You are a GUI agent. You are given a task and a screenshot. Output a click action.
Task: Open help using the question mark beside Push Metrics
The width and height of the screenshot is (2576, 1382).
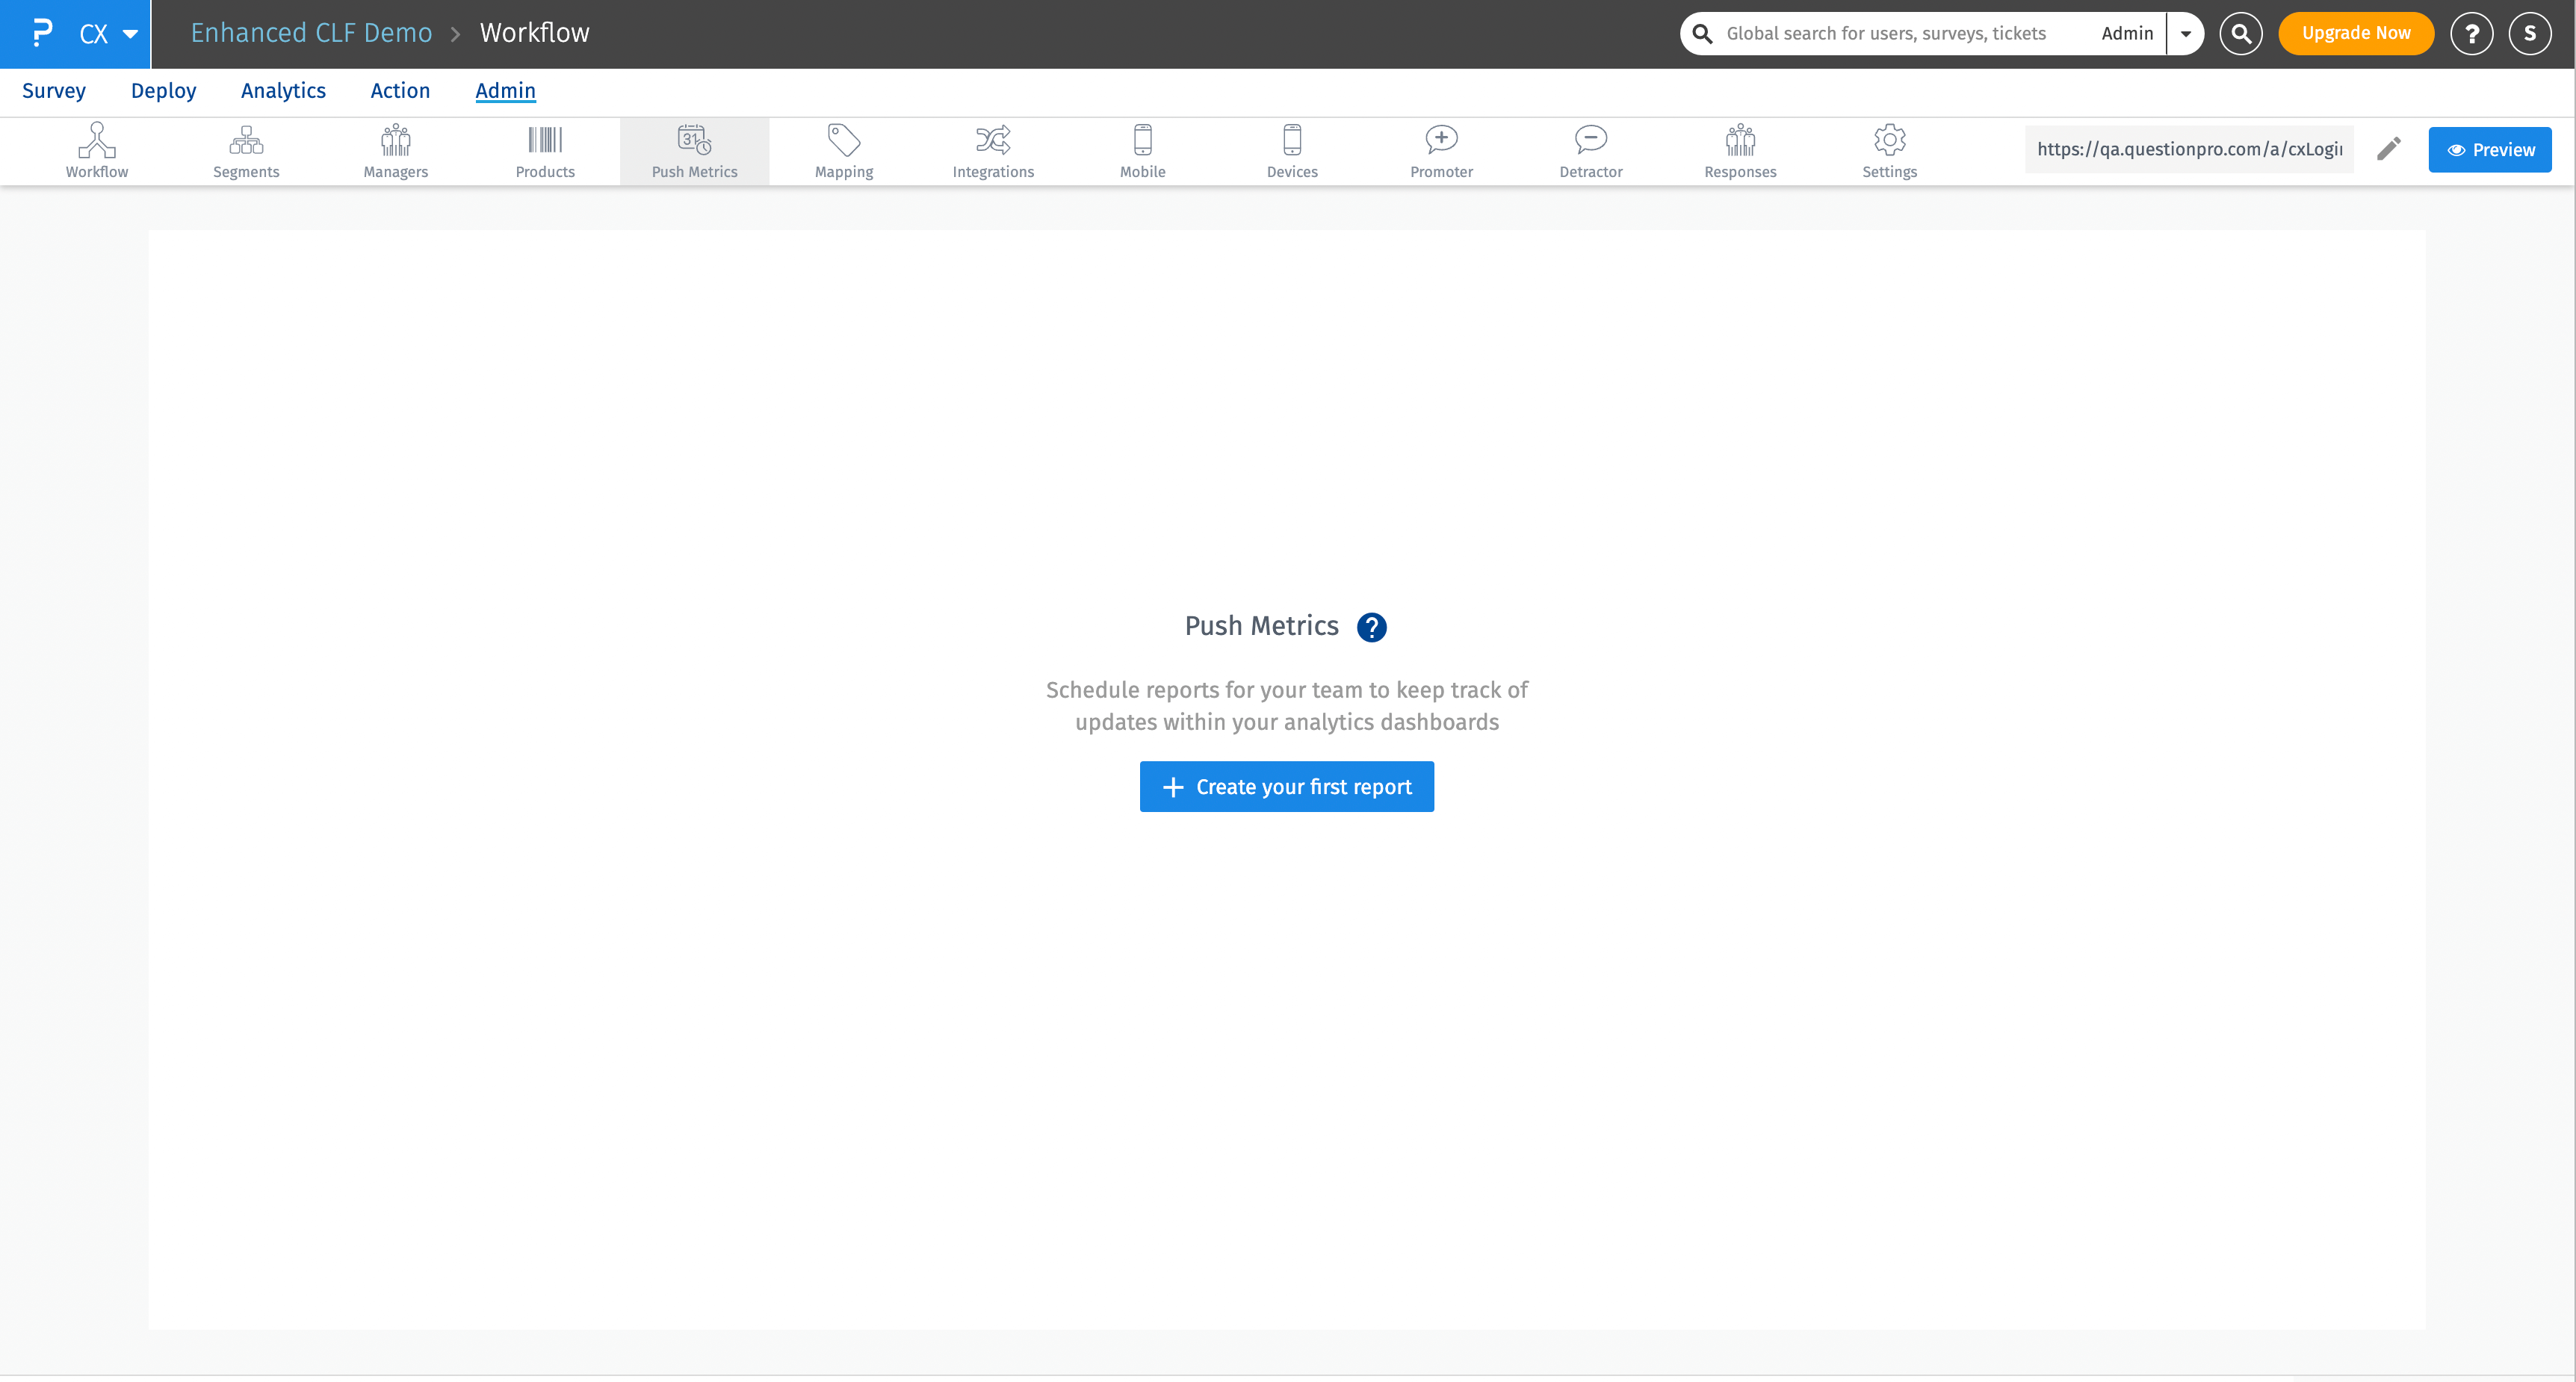[1371, 627]
